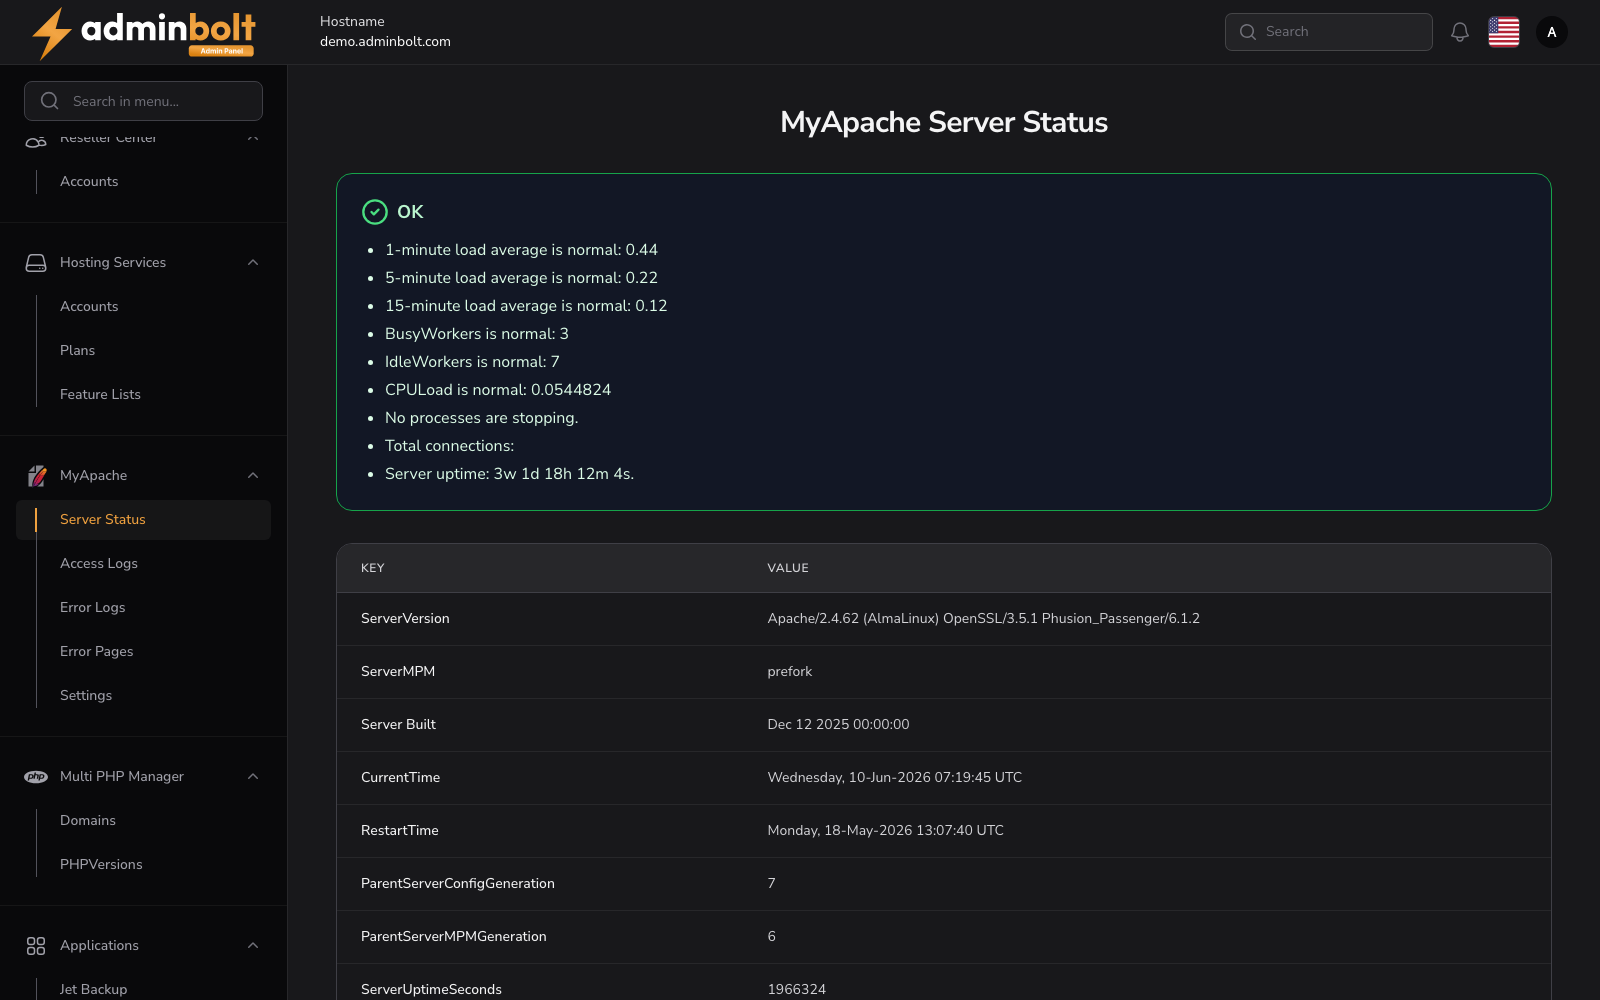Click the Multi PHP Manager php icon
This screenshot has width=1600, height=1000.
tap(36, 777)
